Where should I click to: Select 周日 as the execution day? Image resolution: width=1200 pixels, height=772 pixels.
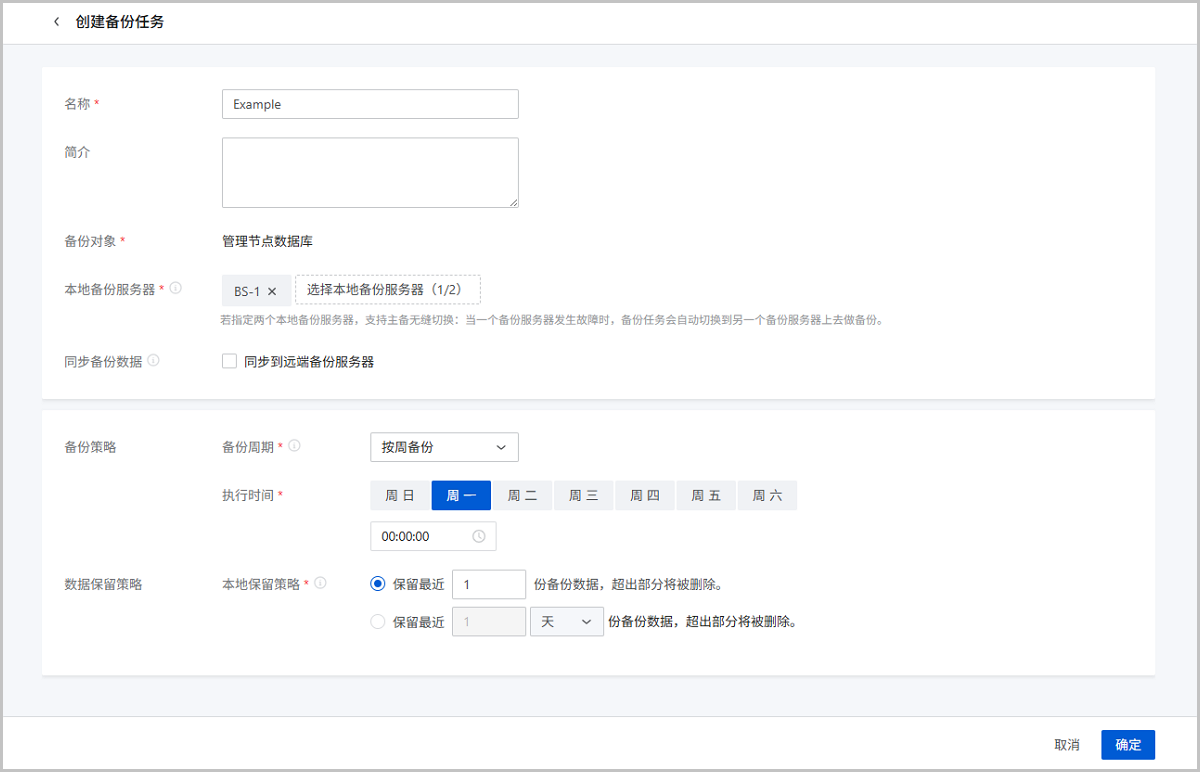click(400, 496)
